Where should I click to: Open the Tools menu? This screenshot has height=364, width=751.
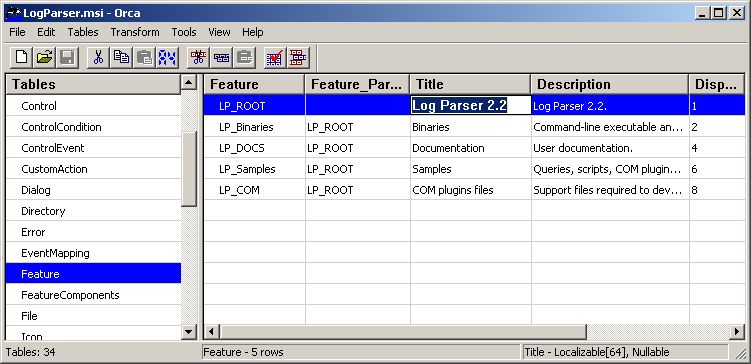[184, 32]
